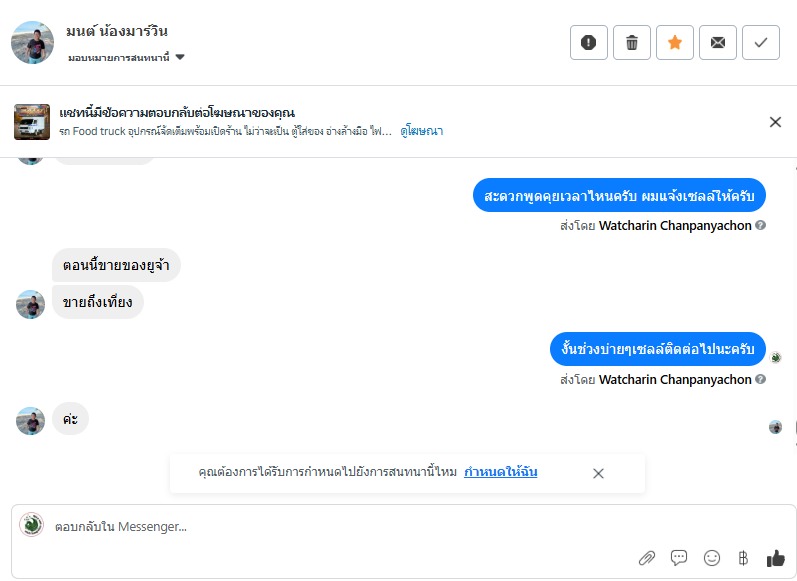This screenshot has width=797, height=581.
Task: Click the info icon beside the first Watcharin Chanpanyachon
Action: 761,226
